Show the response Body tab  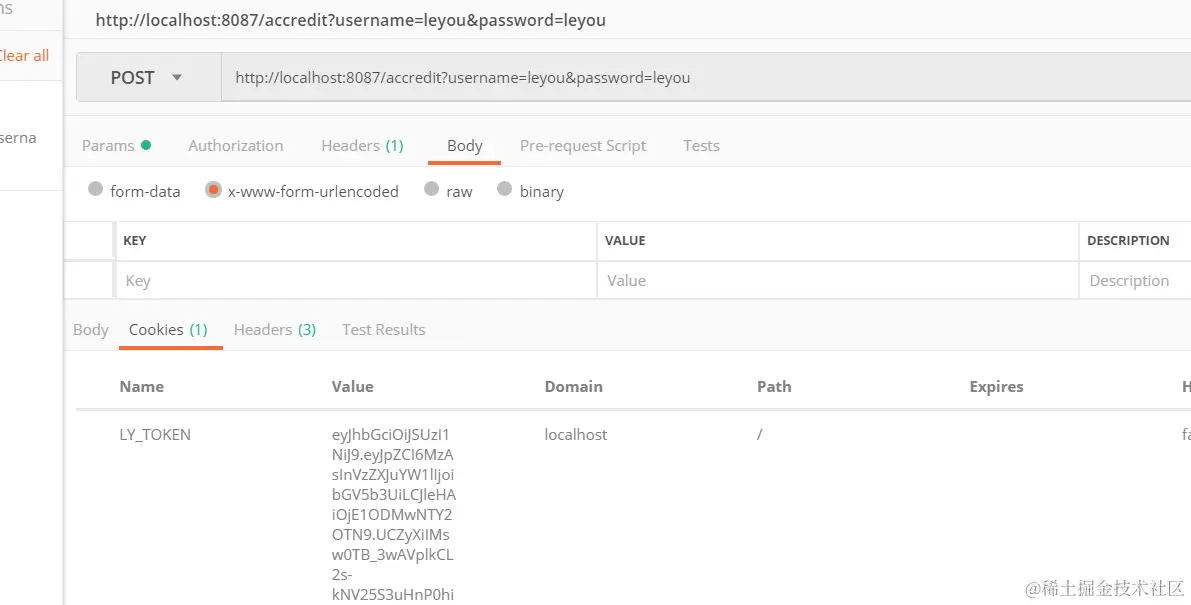click(x=91, y=330)
